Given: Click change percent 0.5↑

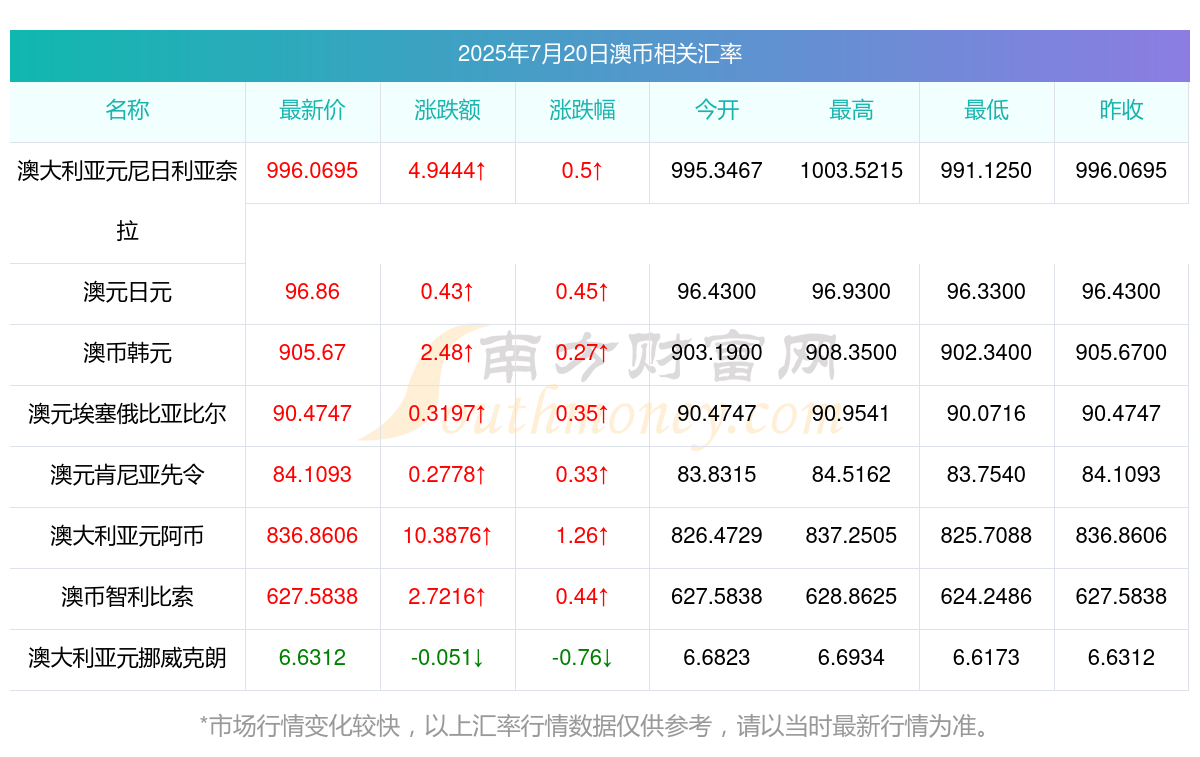Looking at the screenshot, I should click(583, 171).
